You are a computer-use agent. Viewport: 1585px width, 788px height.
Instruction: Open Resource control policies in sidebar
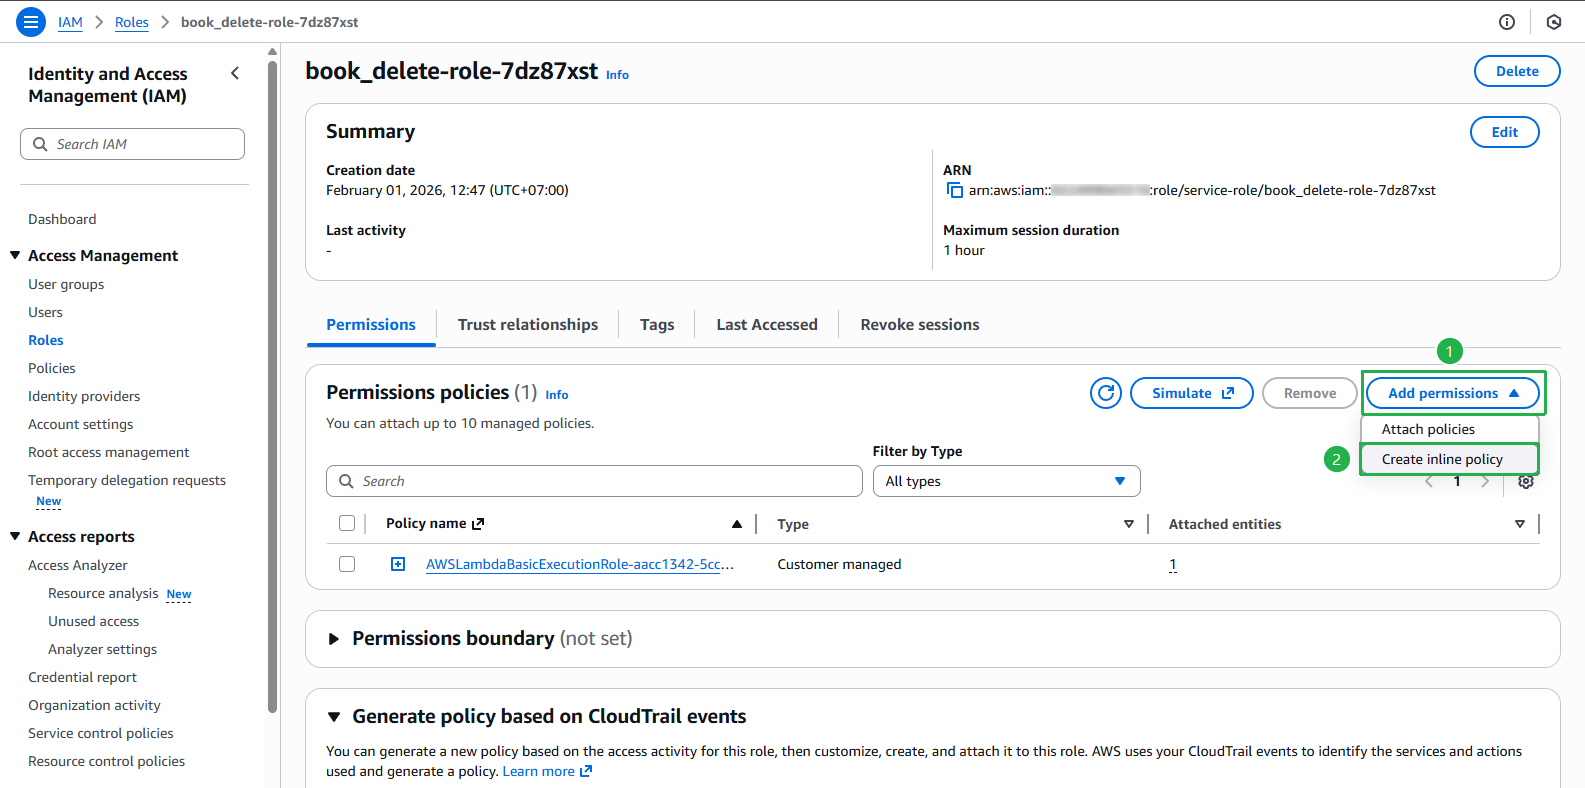(106, 761)
